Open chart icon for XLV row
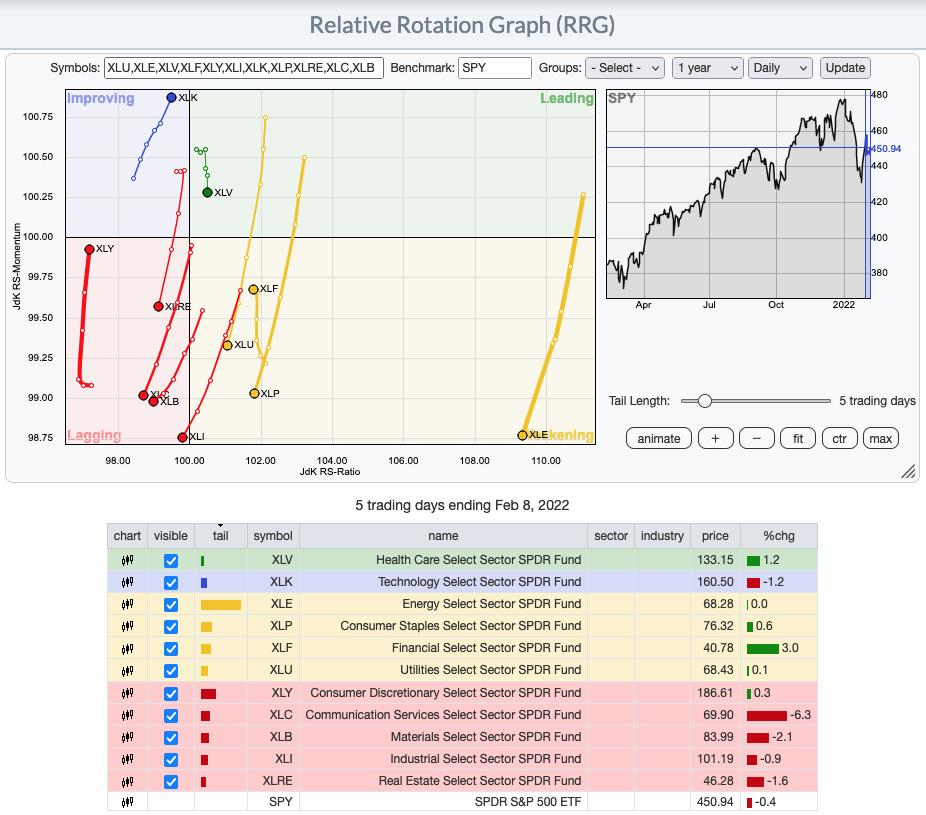 (x=127, y=560)
